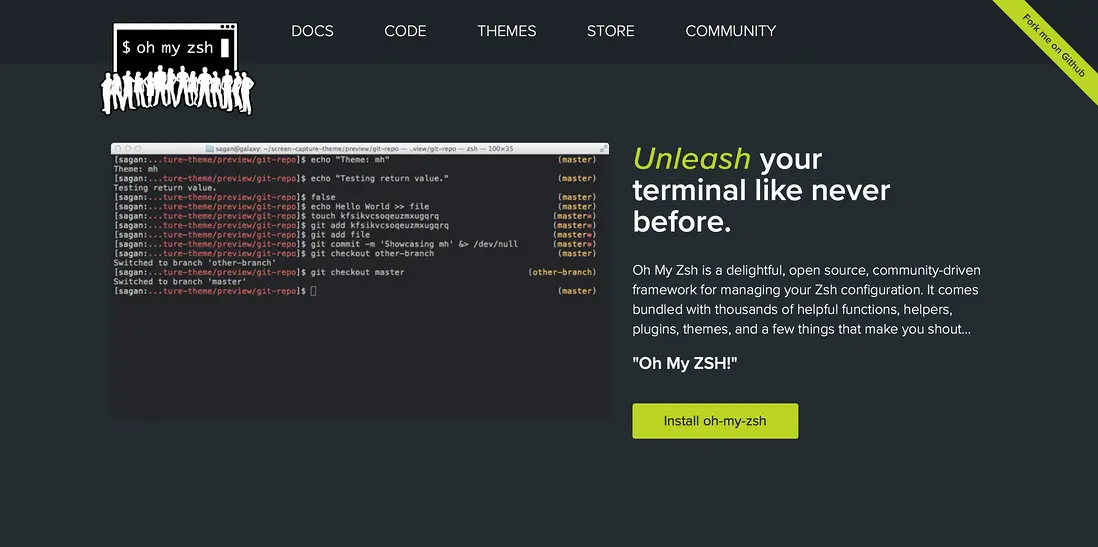Visit the STORE navigation link
Image resolution: width=1098 pixels, height=547 pixels.
(x=611, y=31)
